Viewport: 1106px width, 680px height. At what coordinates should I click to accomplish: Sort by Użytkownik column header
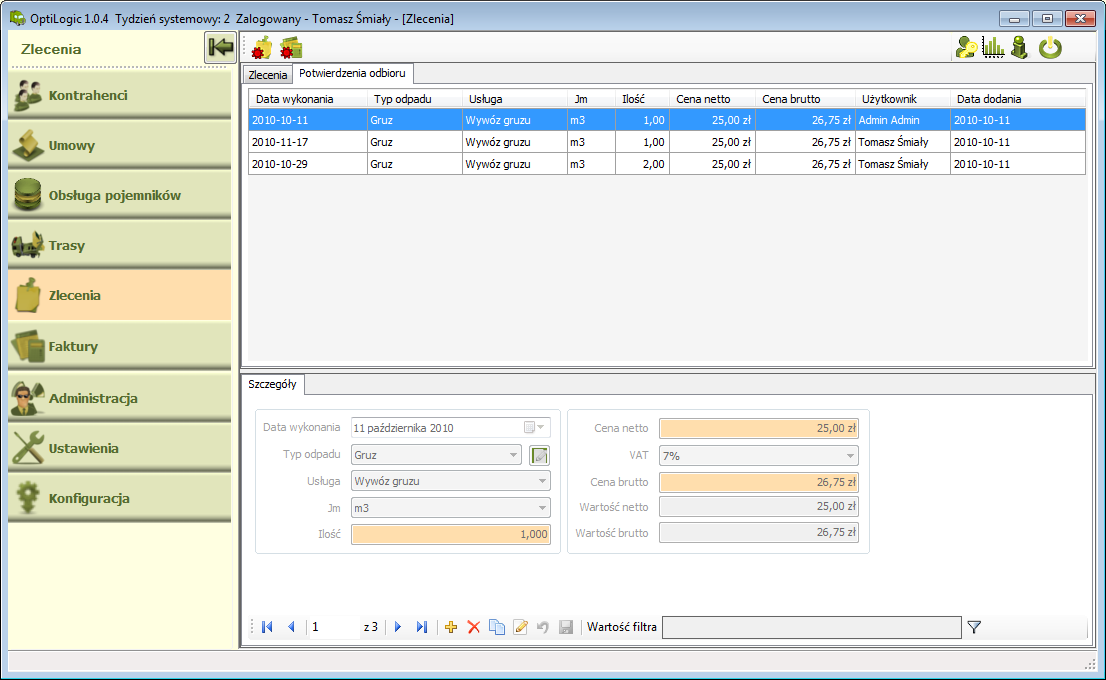pyautogui.click(x=903, y=99)
